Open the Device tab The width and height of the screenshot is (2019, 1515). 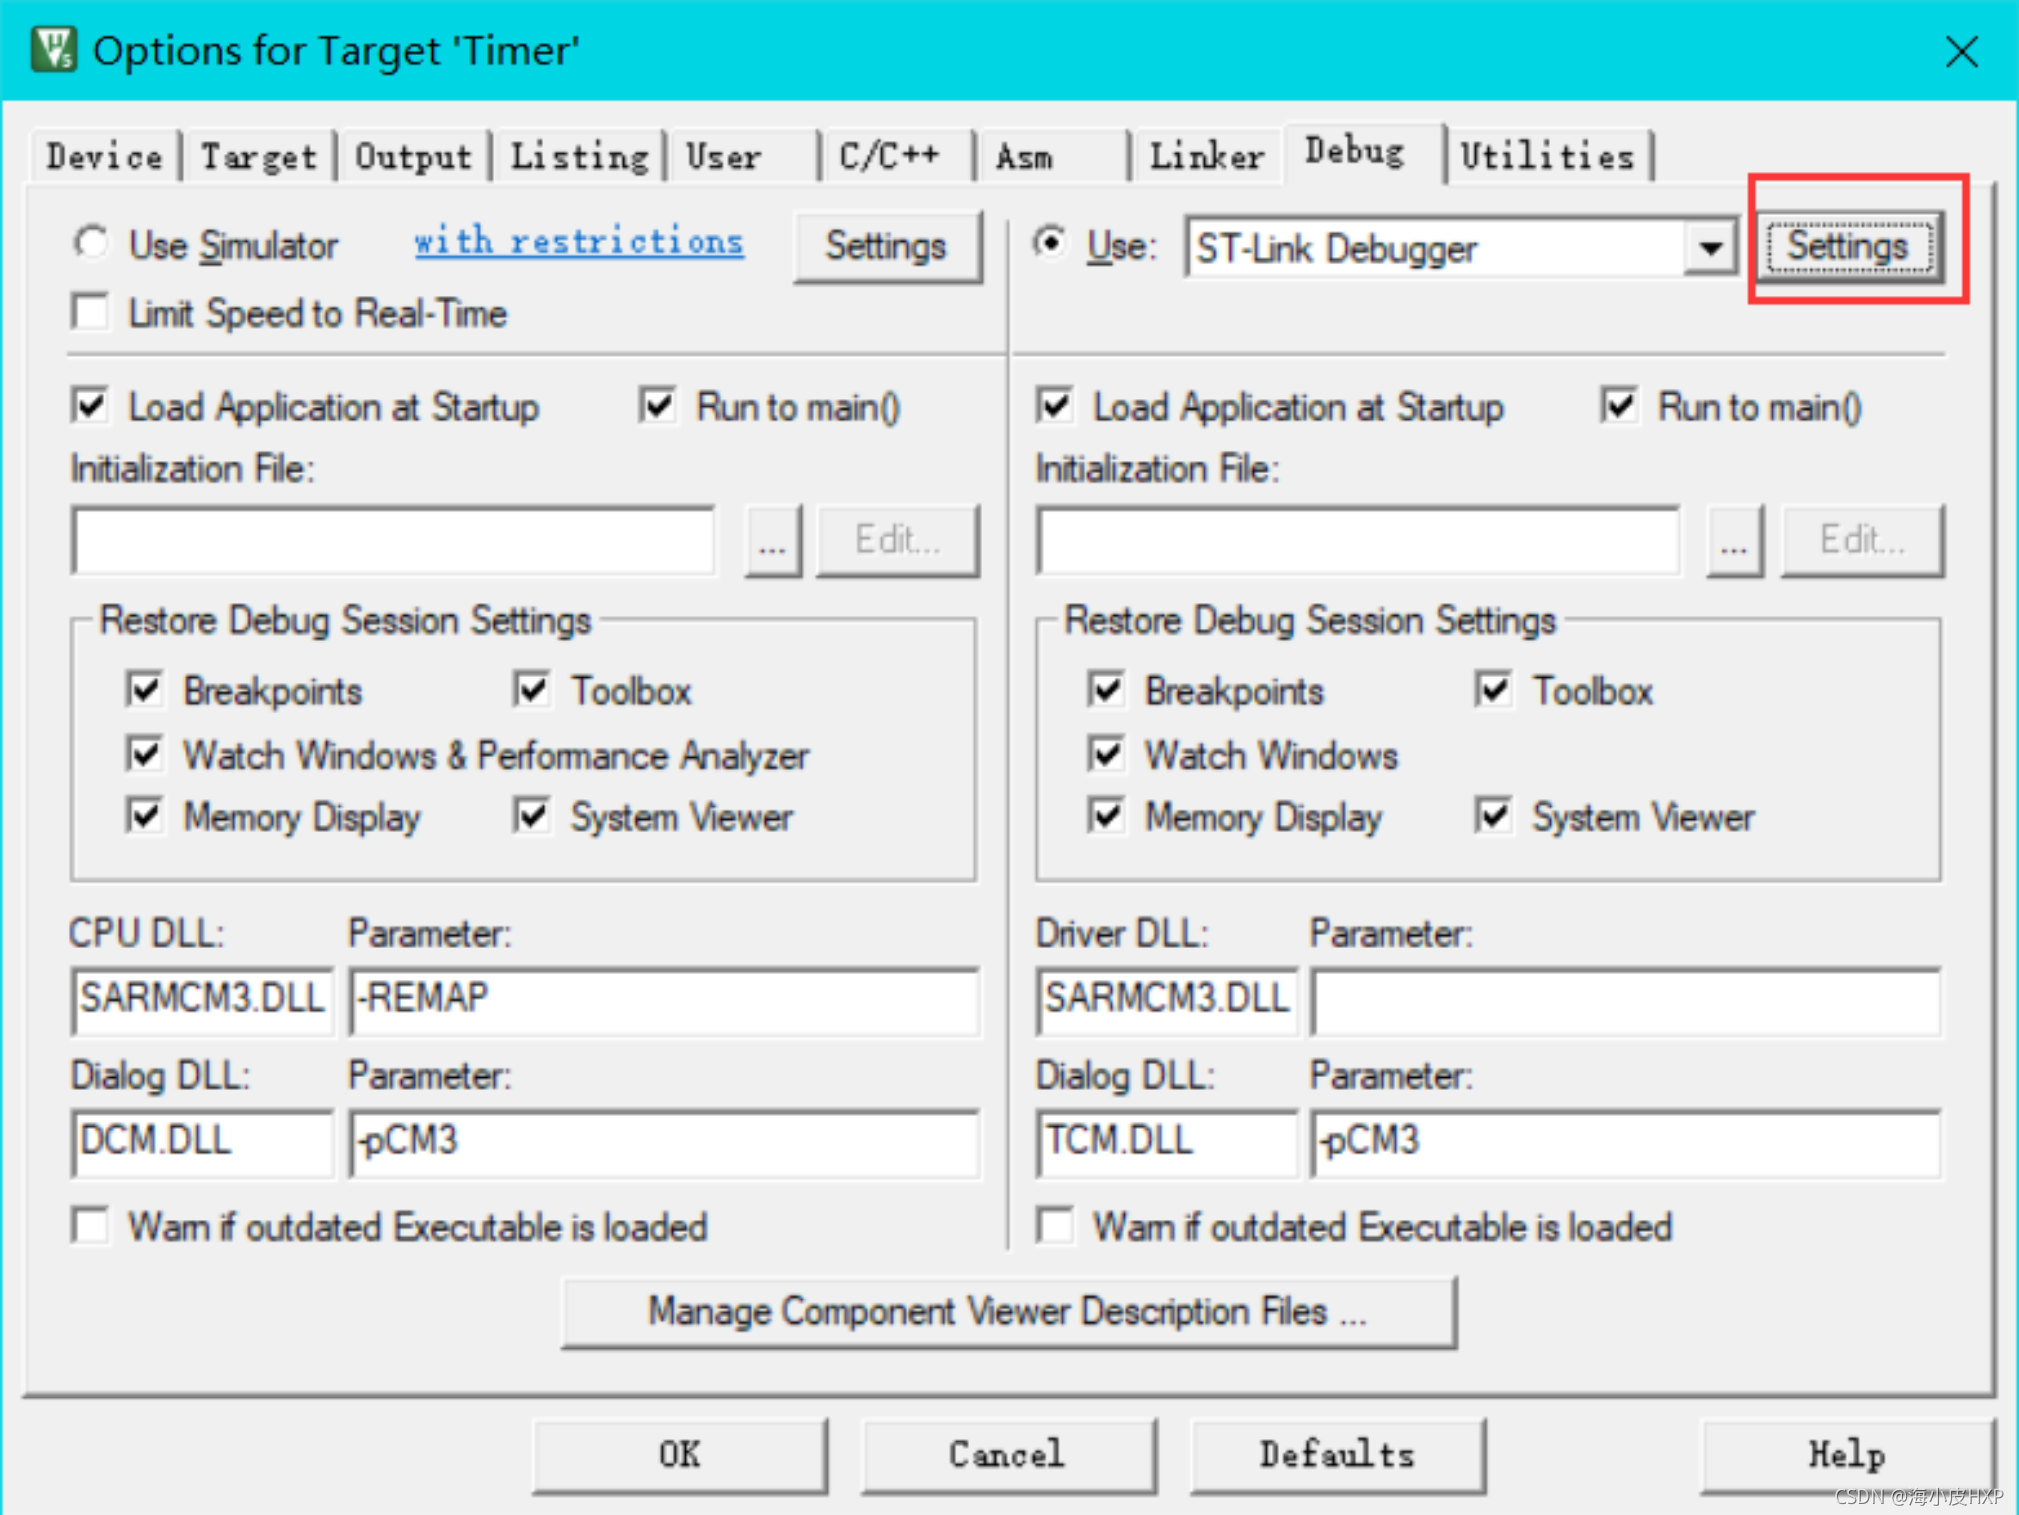[x=103, y=154]
